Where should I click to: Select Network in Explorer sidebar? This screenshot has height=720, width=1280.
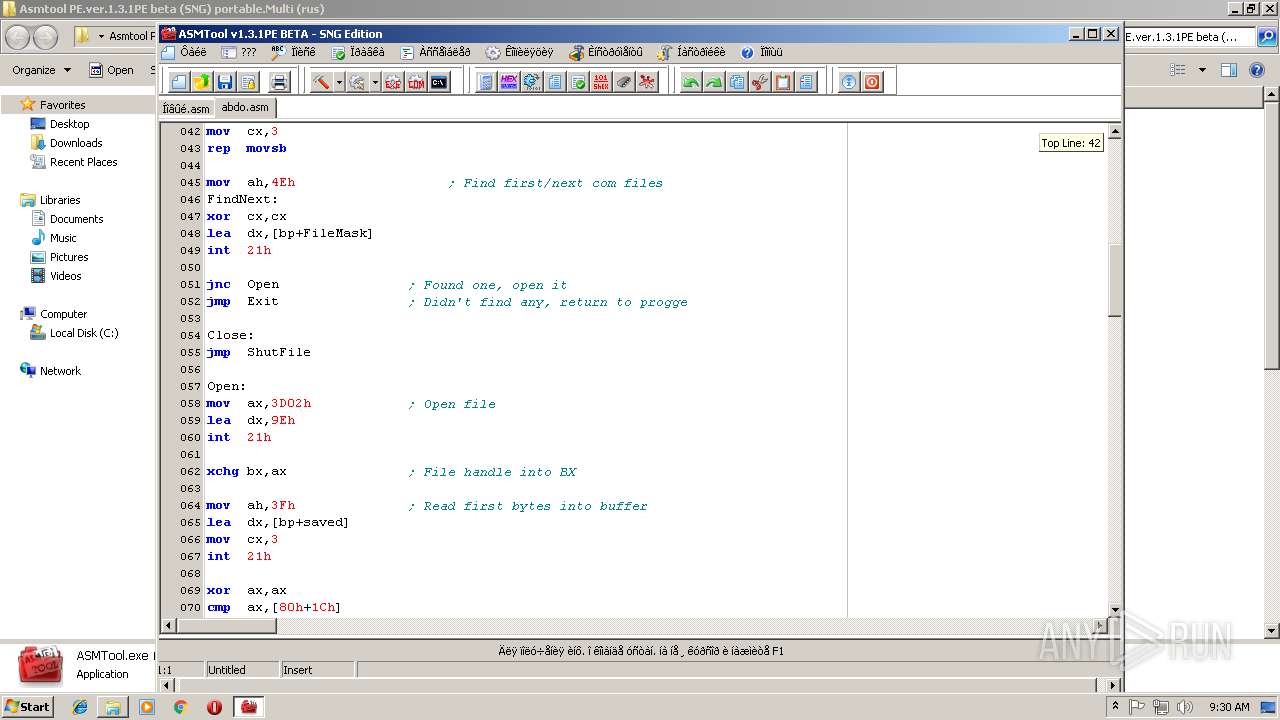click(x=51, y=371)
